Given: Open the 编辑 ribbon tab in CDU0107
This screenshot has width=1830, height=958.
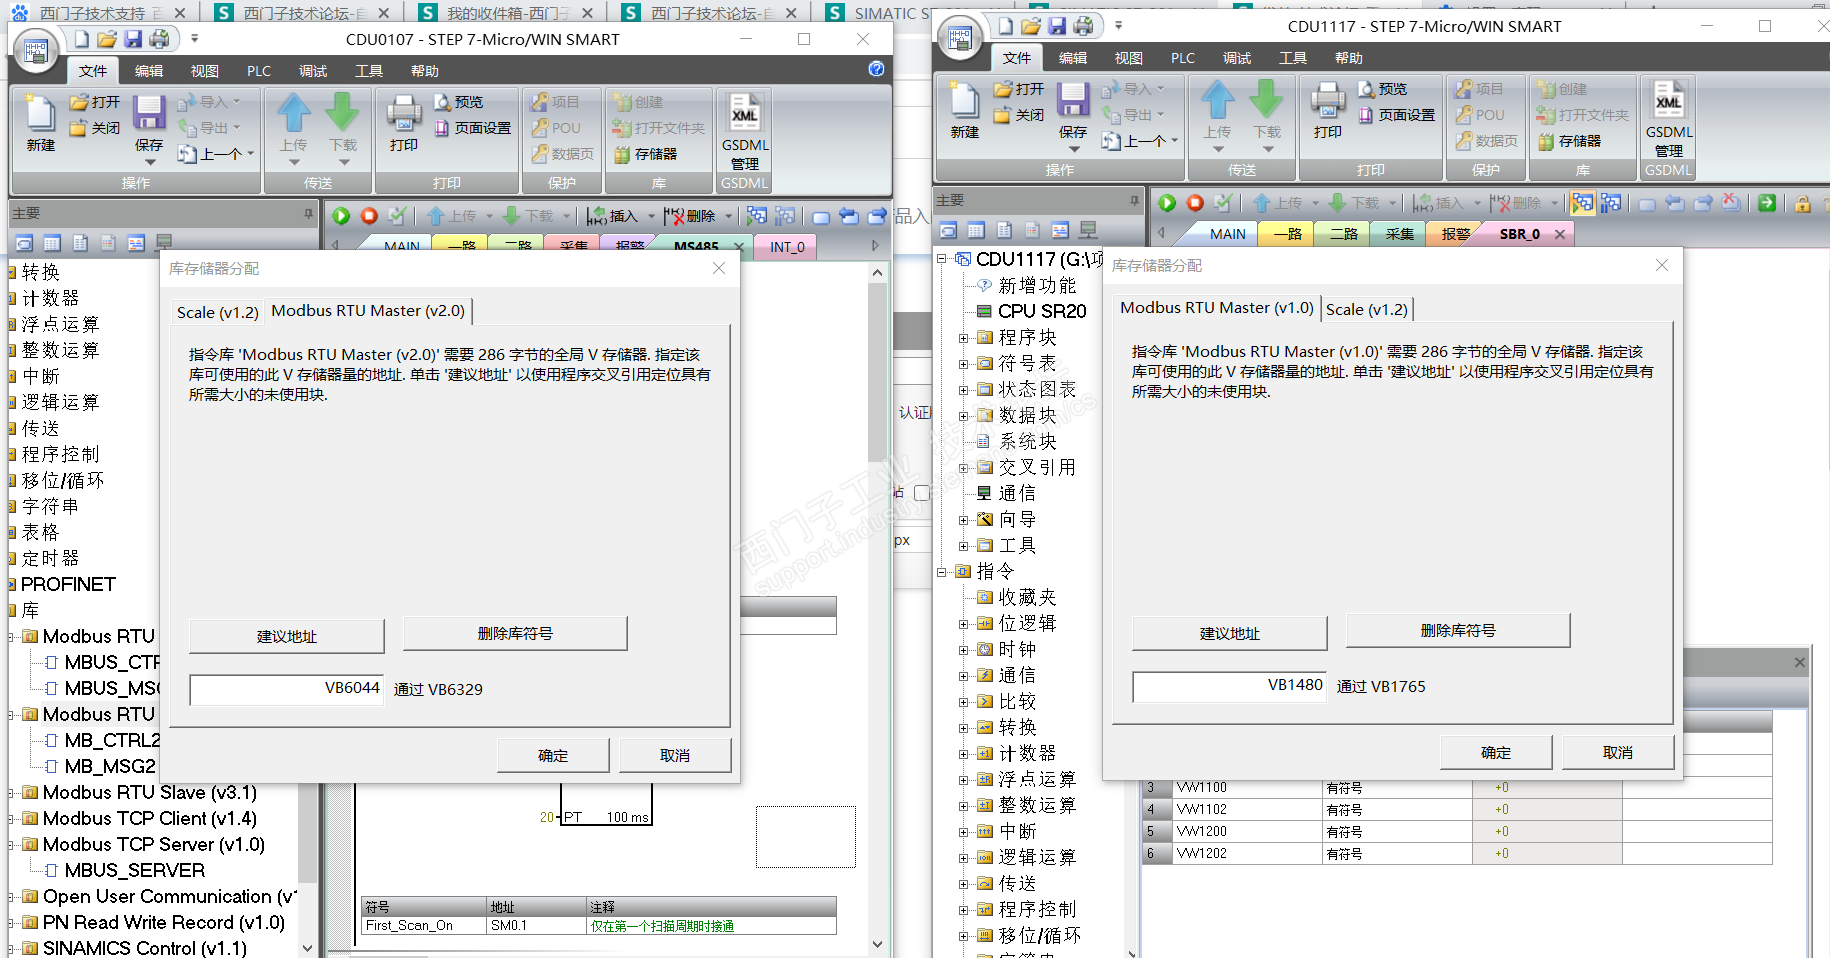Looking at the screenshot, I should click(149, 71).
